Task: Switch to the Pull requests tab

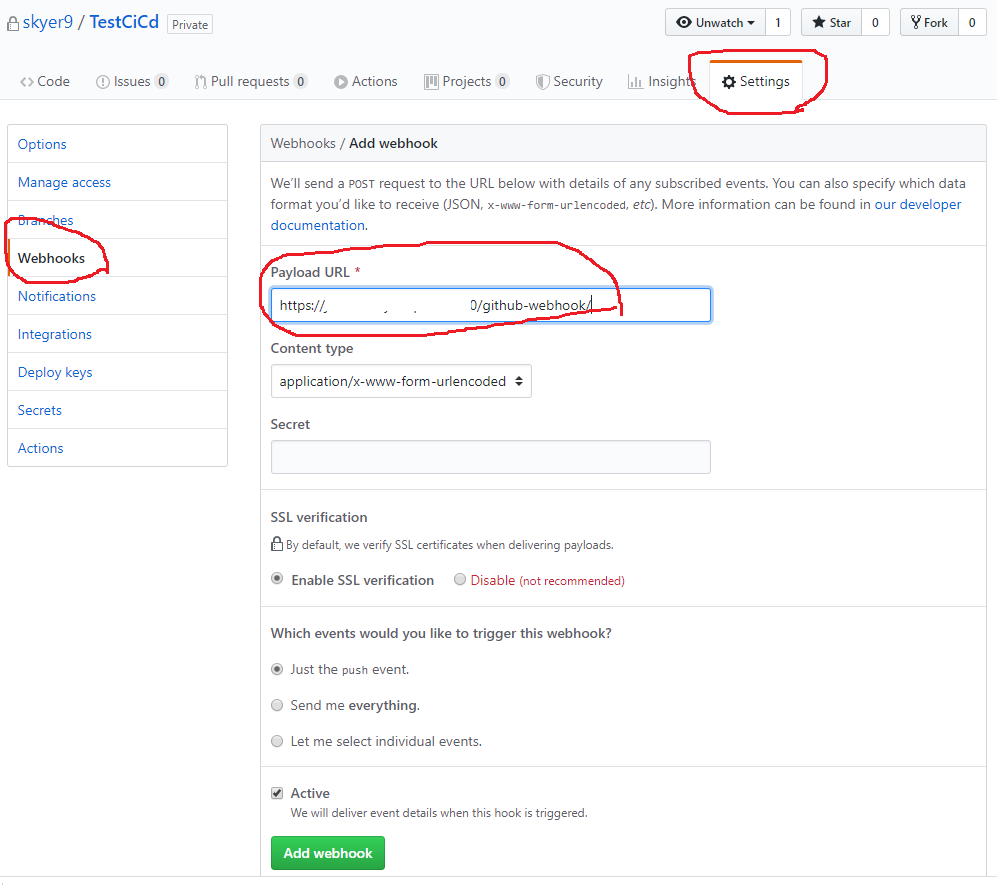Action: click(251, 81)
